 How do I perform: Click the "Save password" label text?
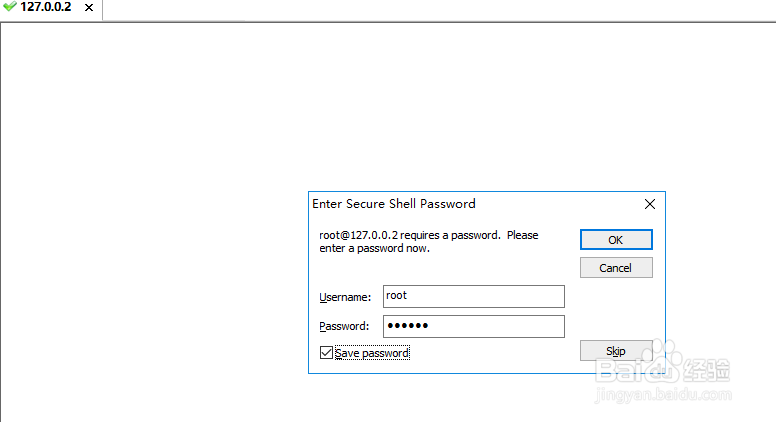(x=372, y=353)
